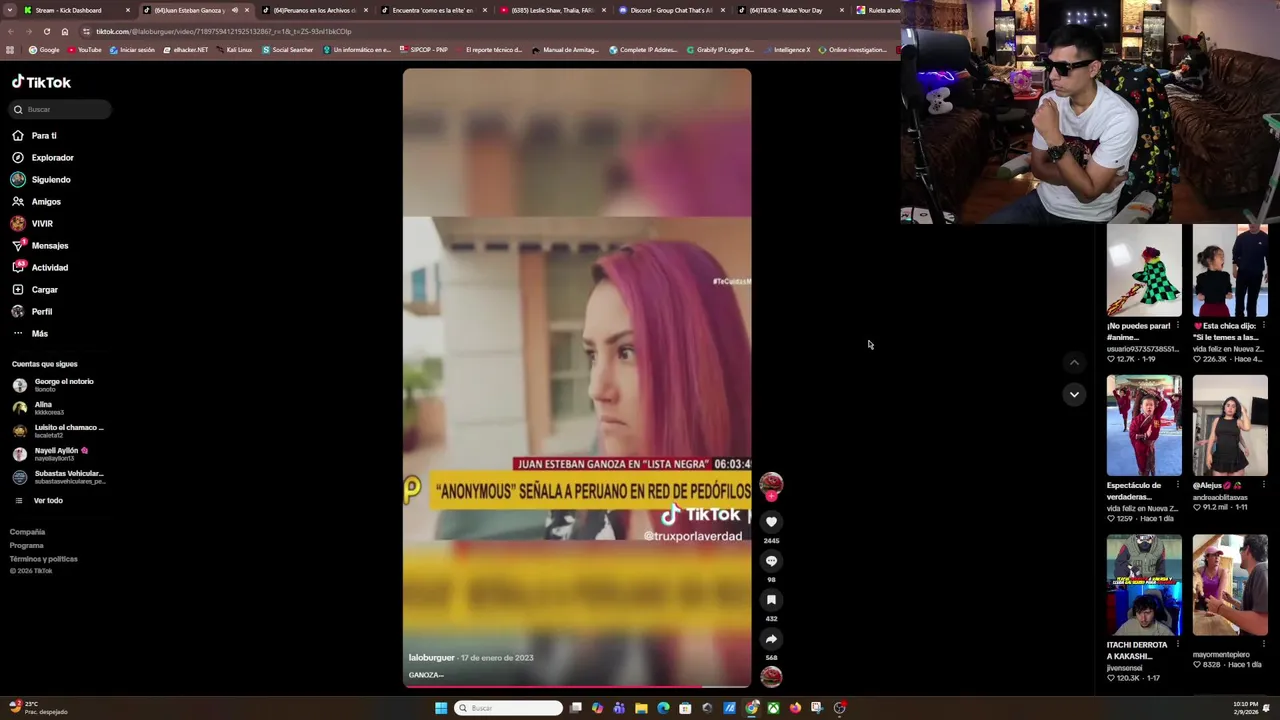The height and width of the screenshot is (720, 1280).
Task: Like the video with heart icon
Action: [x=771, y=521]
